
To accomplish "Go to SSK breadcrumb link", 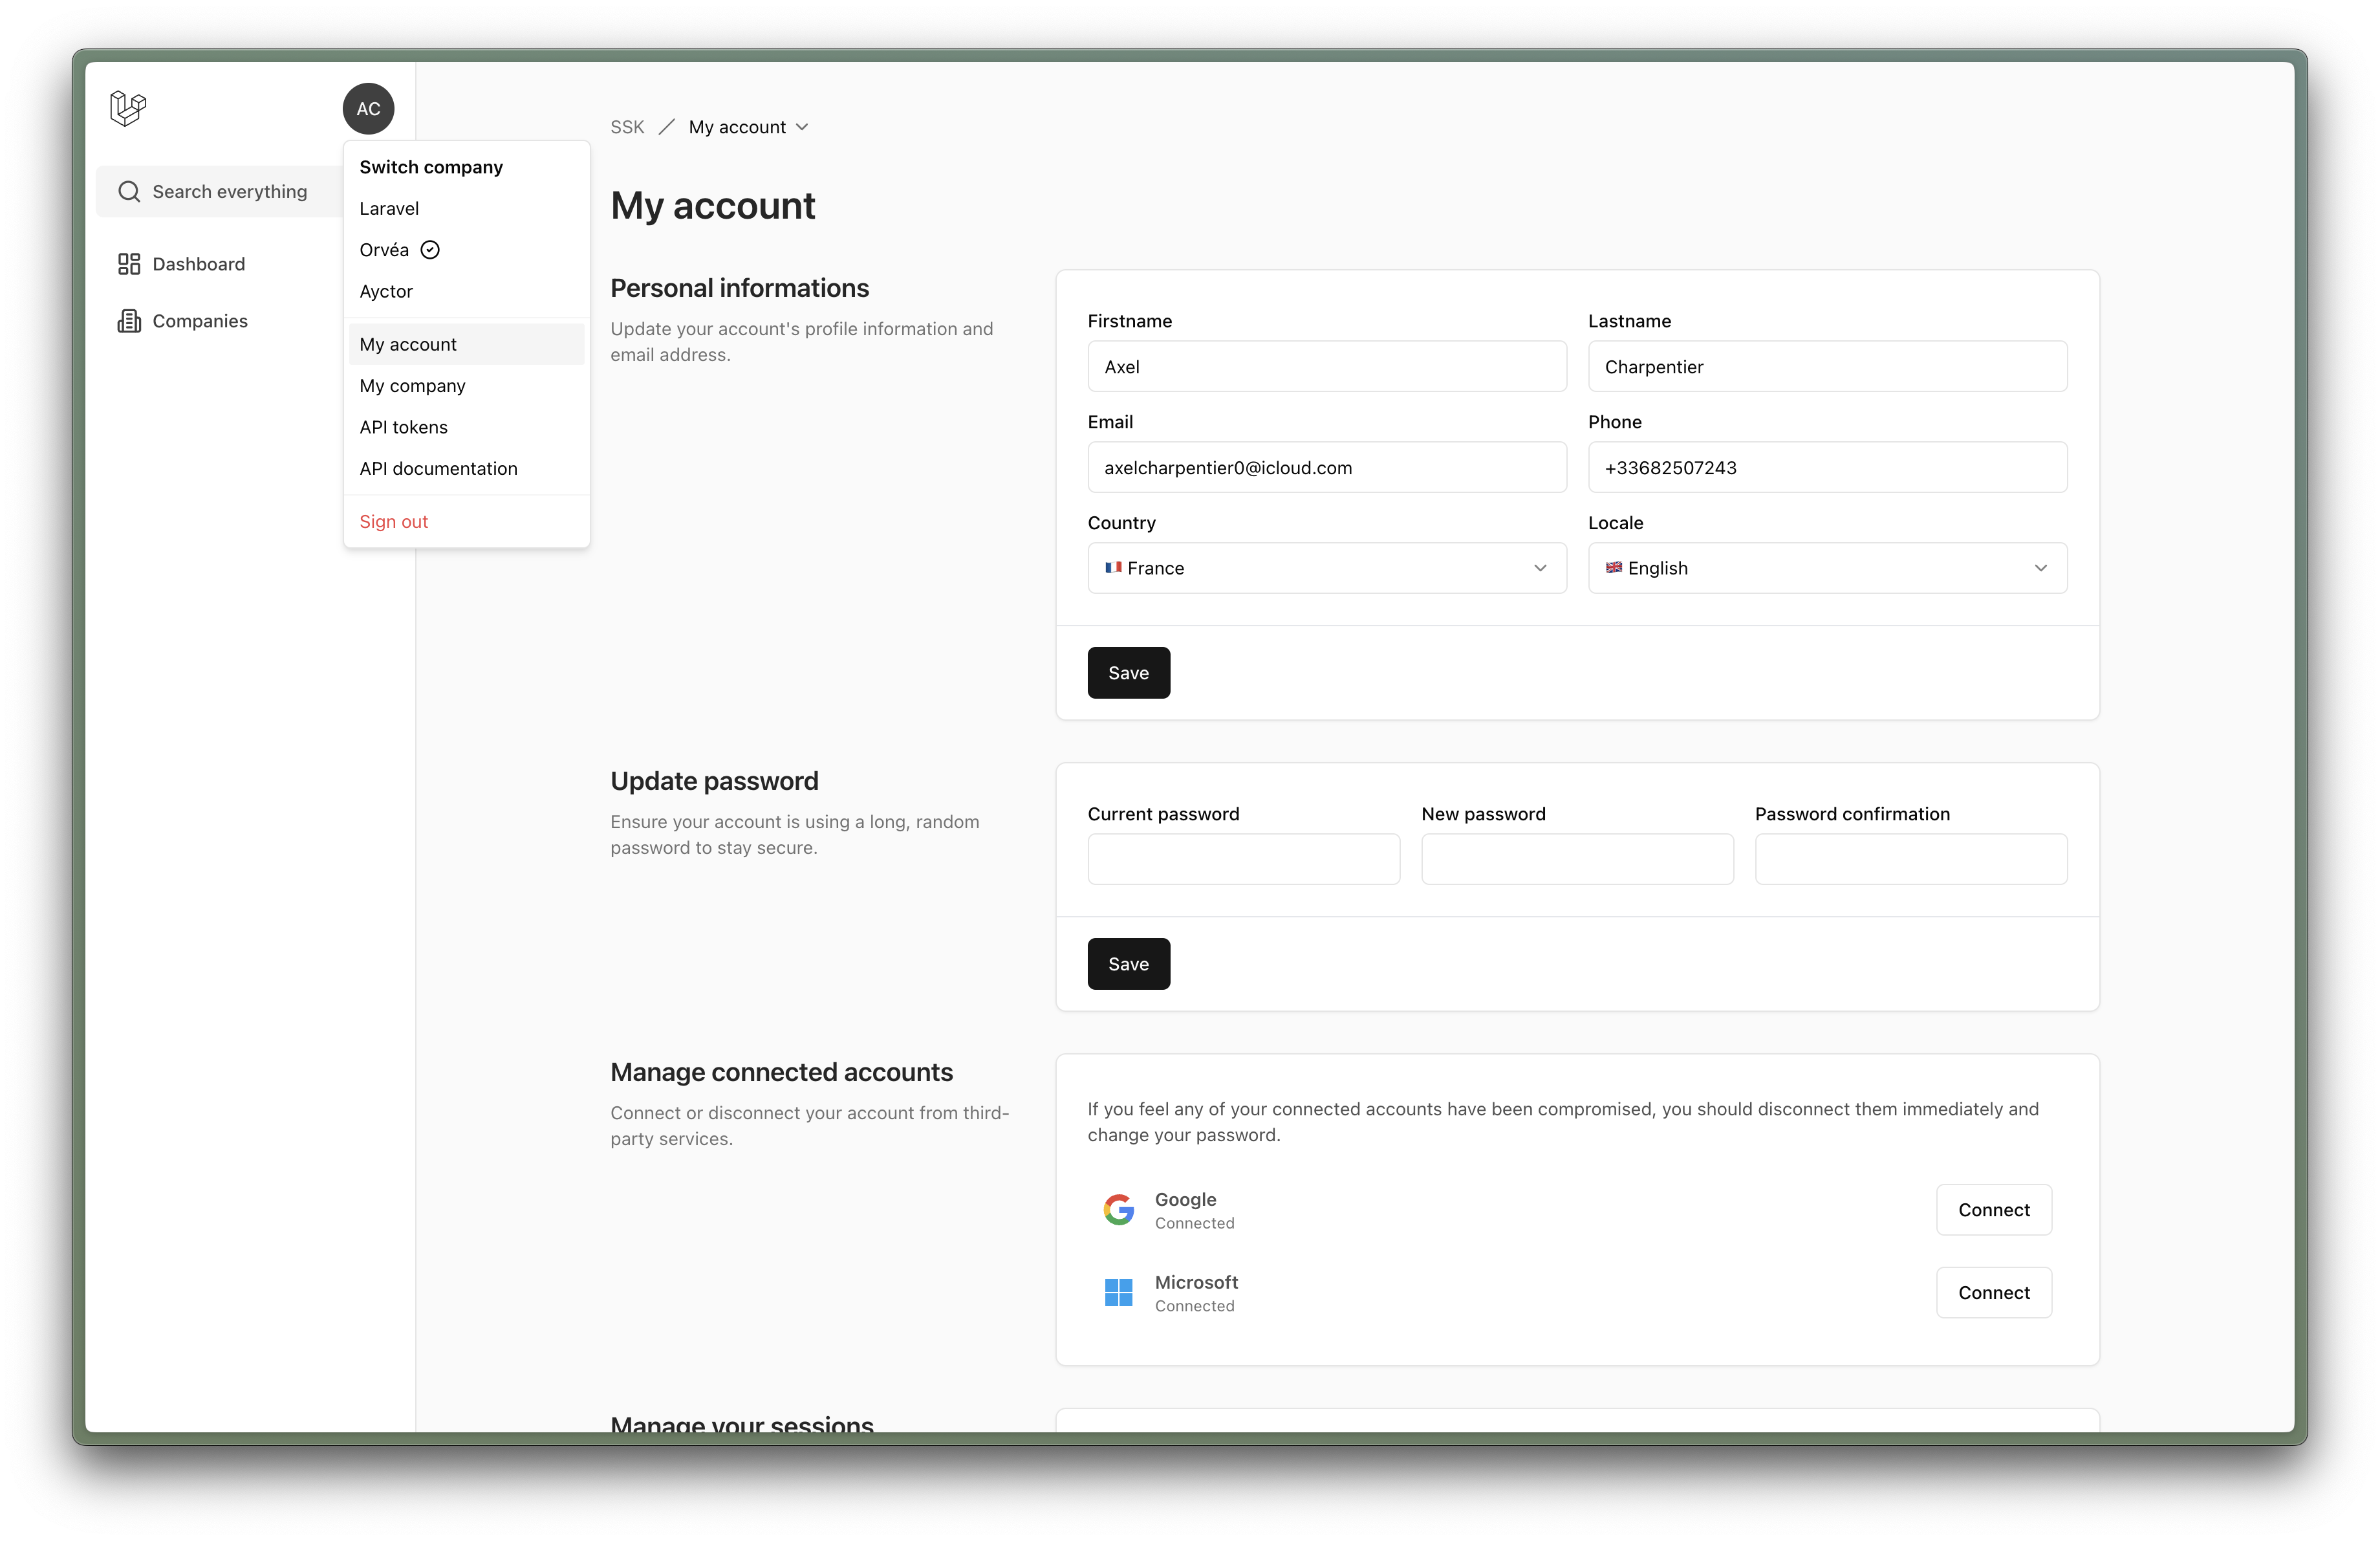I will 627,128.
